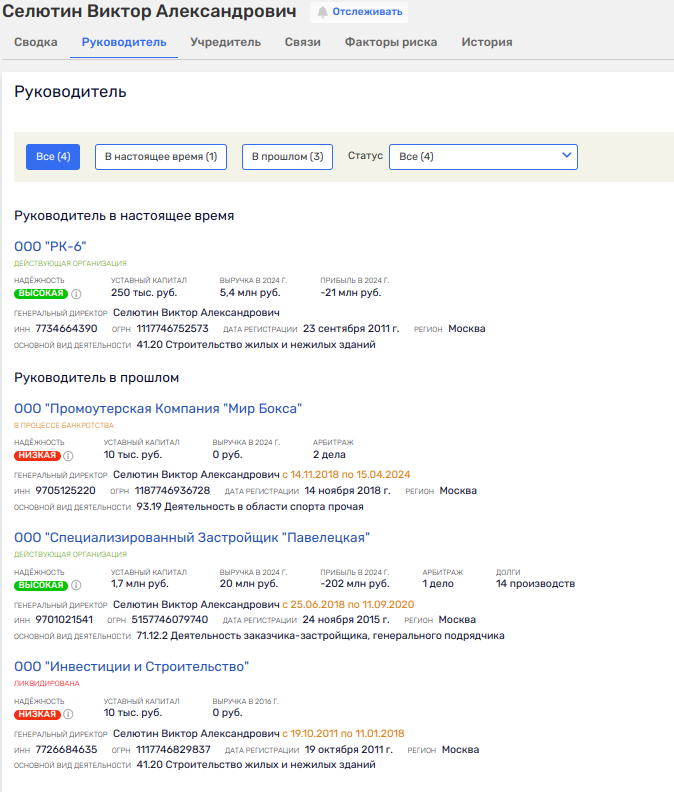Select the Руководитель tab
This screenshot has width=674, height=792.
pos(124,42)
